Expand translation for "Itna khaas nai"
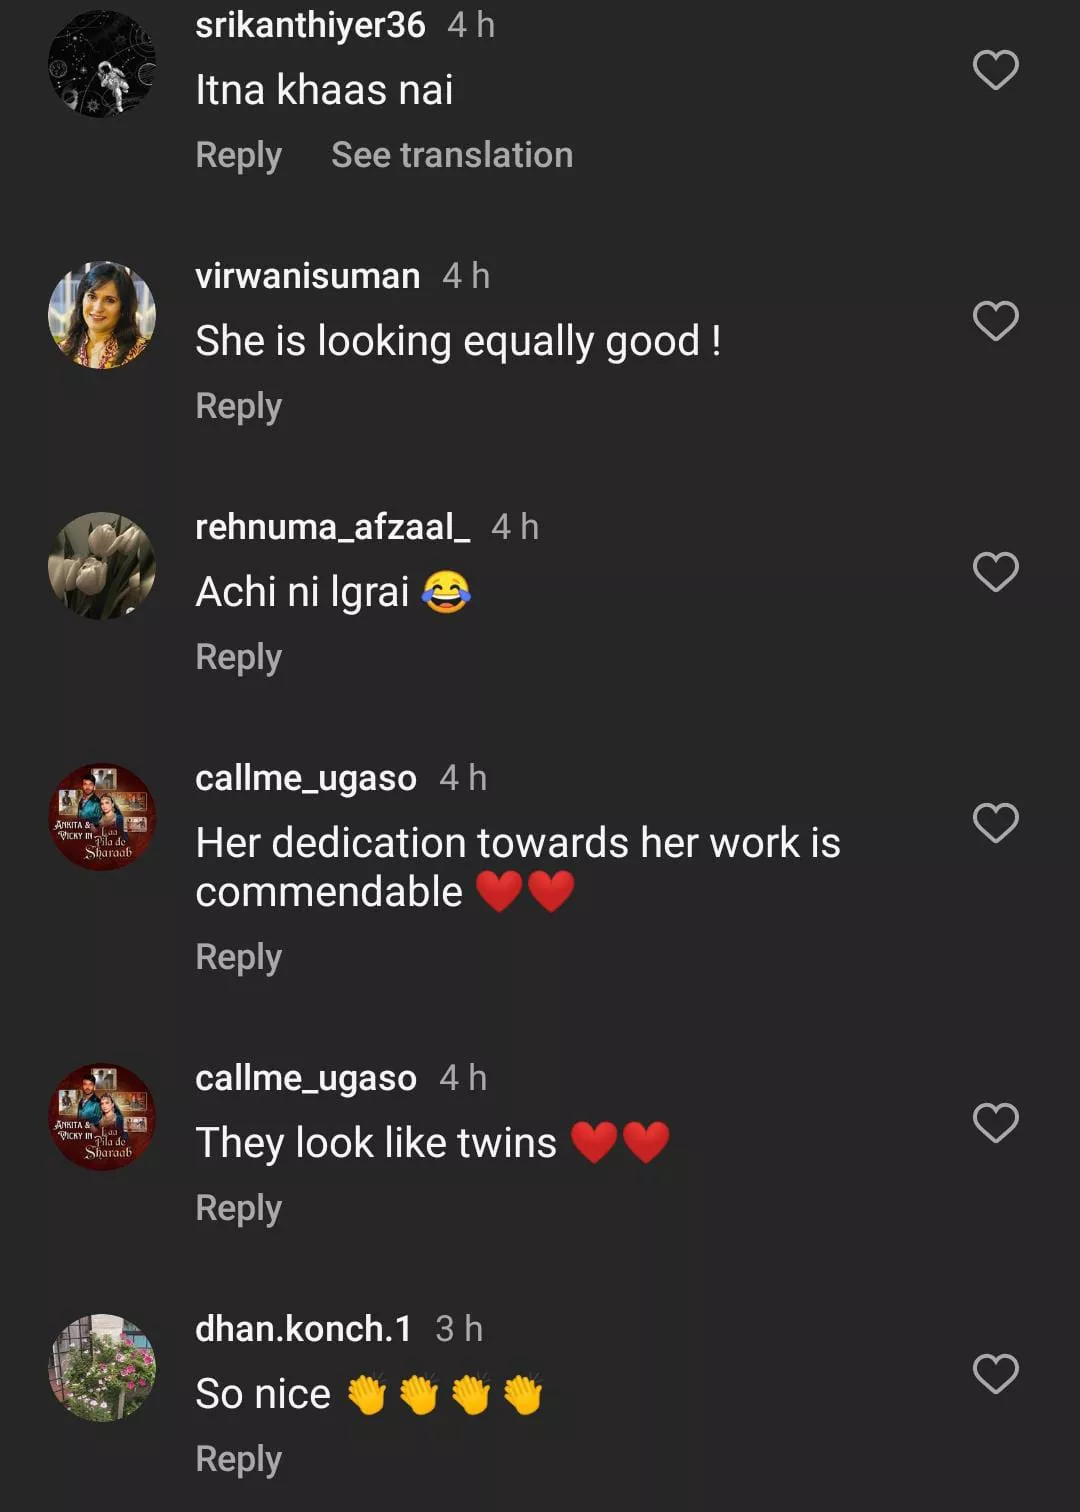The width and height of the screenshot is (1080, 1512). (x=452, y=155)
